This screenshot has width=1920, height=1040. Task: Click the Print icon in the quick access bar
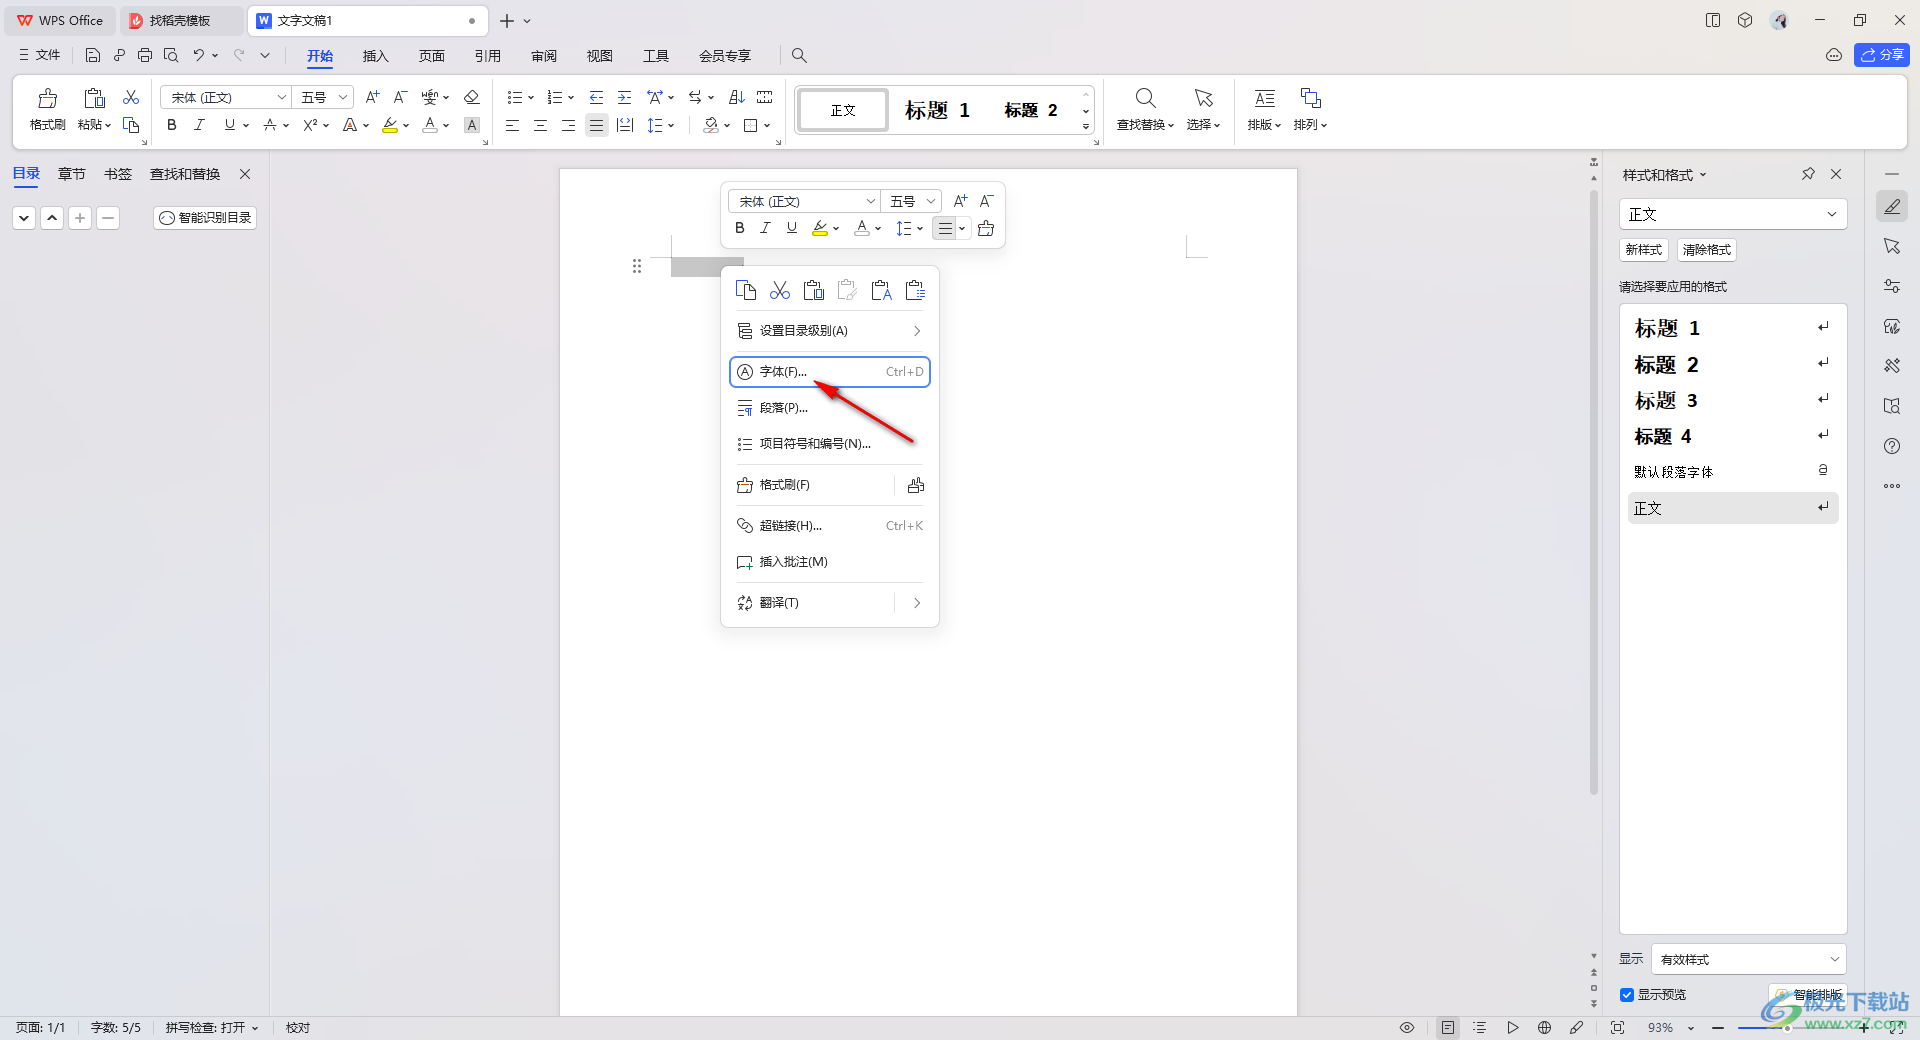pyautogui.click(x=145, y=55)
